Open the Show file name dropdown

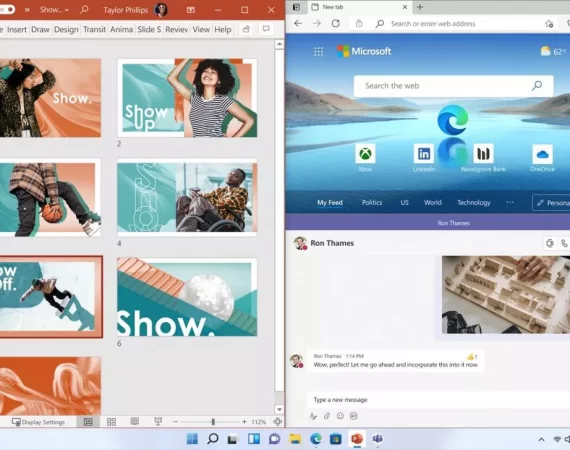[x=54, y=10]
